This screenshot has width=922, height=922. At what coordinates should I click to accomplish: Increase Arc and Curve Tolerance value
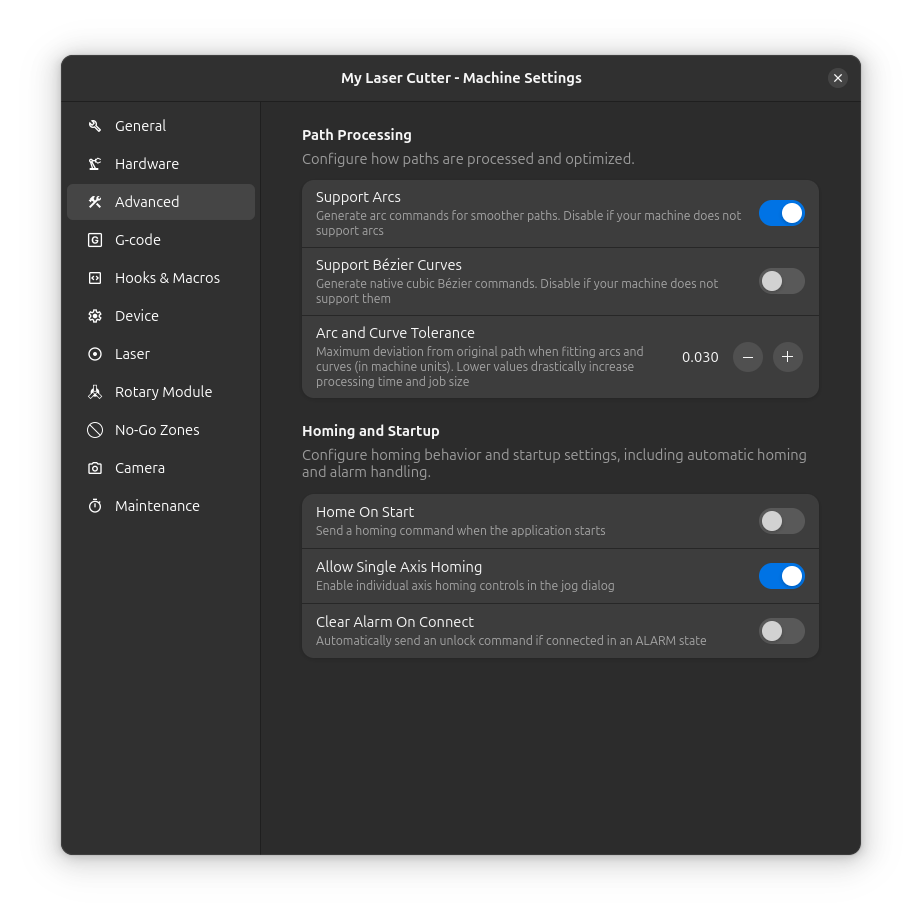(788, 357)
